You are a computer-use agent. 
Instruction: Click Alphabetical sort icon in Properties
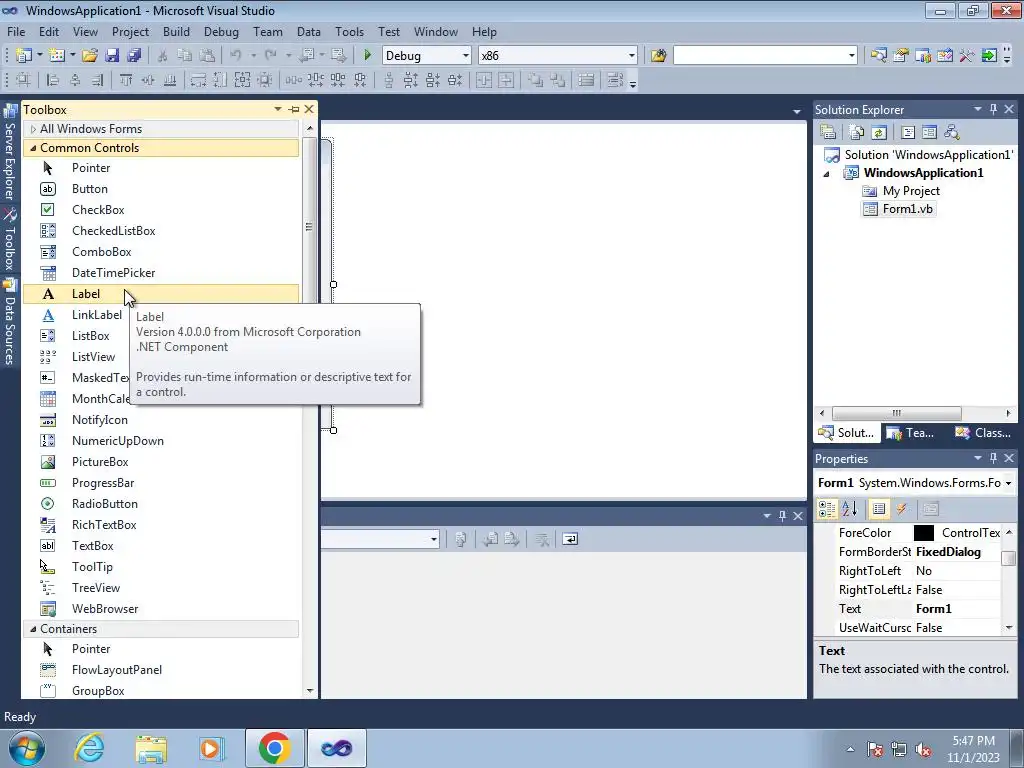point(849,509)
